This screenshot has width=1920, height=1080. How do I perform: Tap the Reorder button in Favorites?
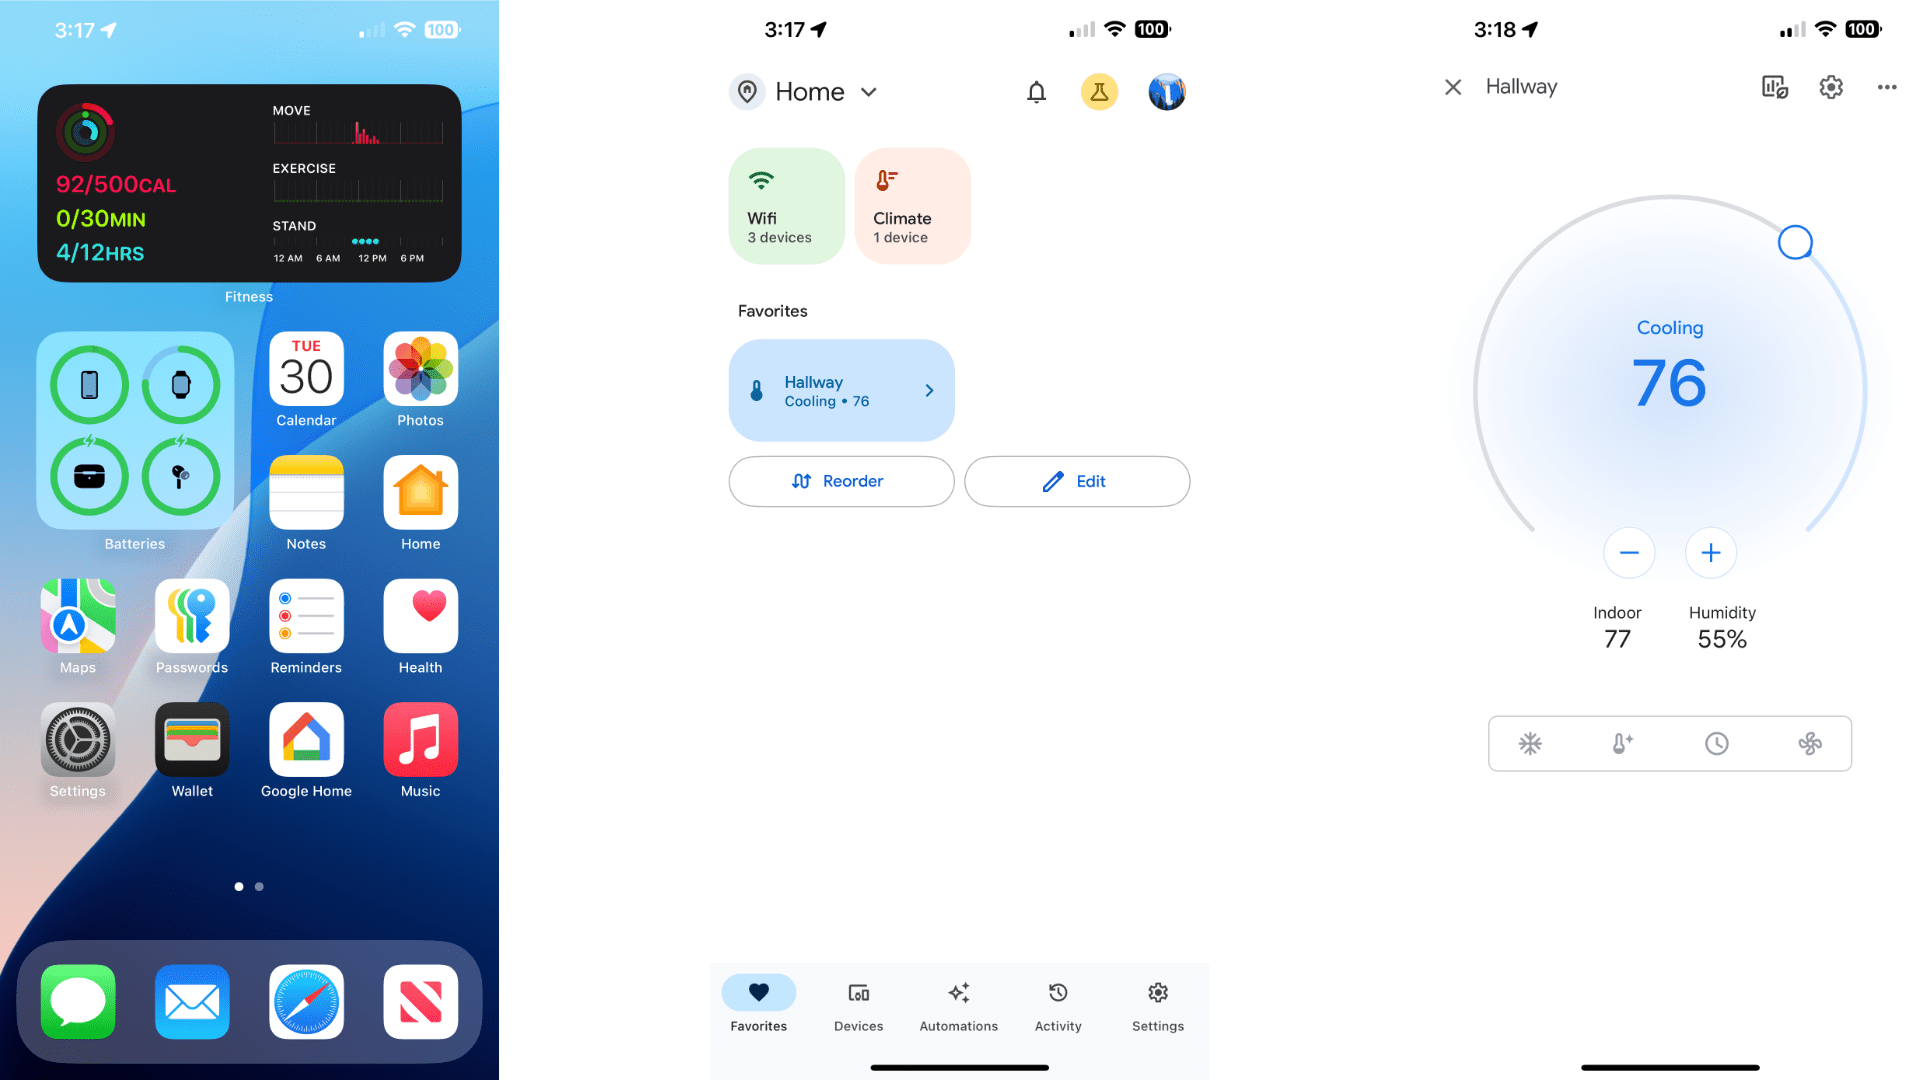coord(841,480)
